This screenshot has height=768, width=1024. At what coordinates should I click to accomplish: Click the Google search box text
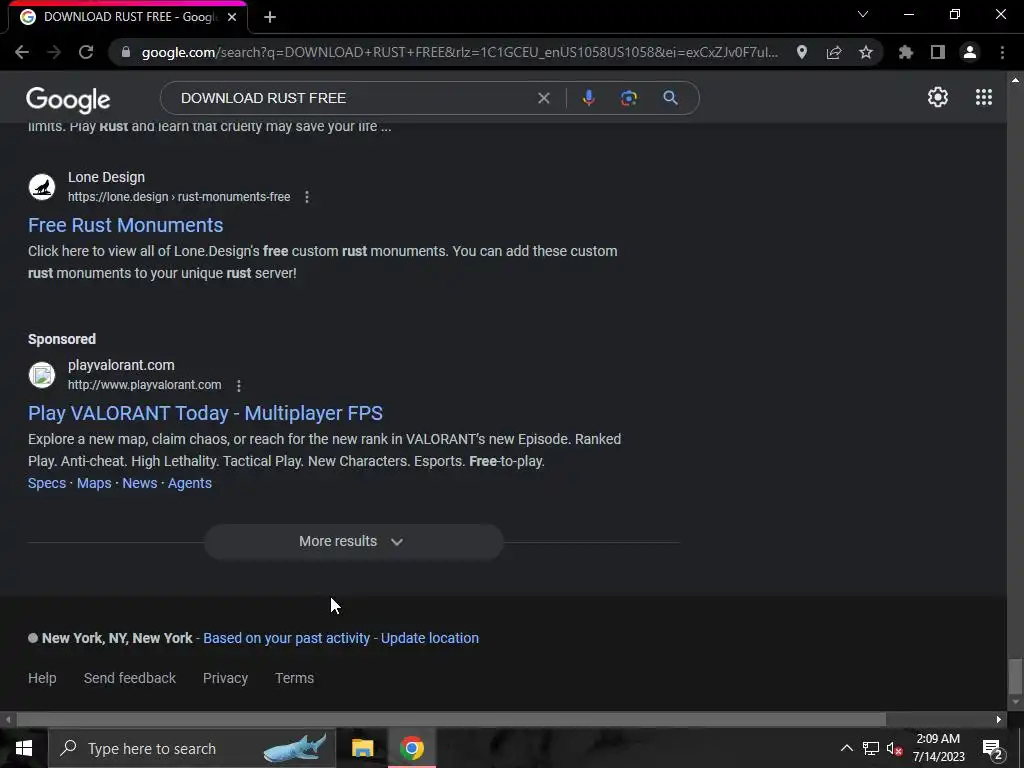(263, 98)
